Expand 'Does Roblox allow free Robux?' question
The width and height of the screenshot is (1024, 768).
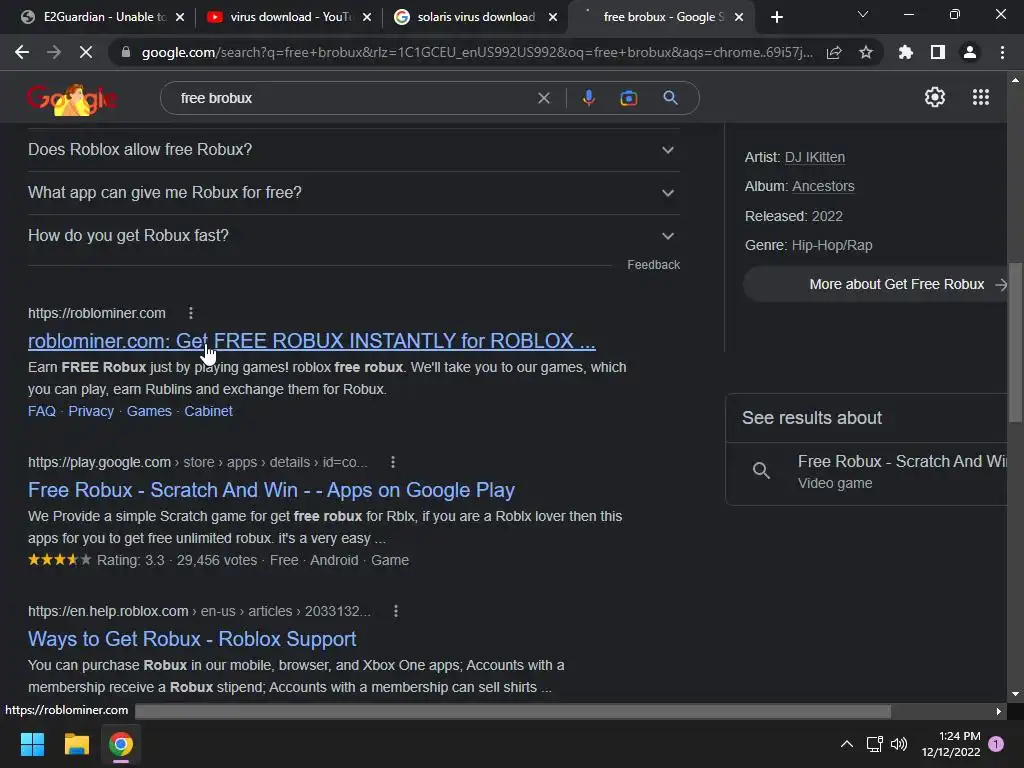point(353,150)
